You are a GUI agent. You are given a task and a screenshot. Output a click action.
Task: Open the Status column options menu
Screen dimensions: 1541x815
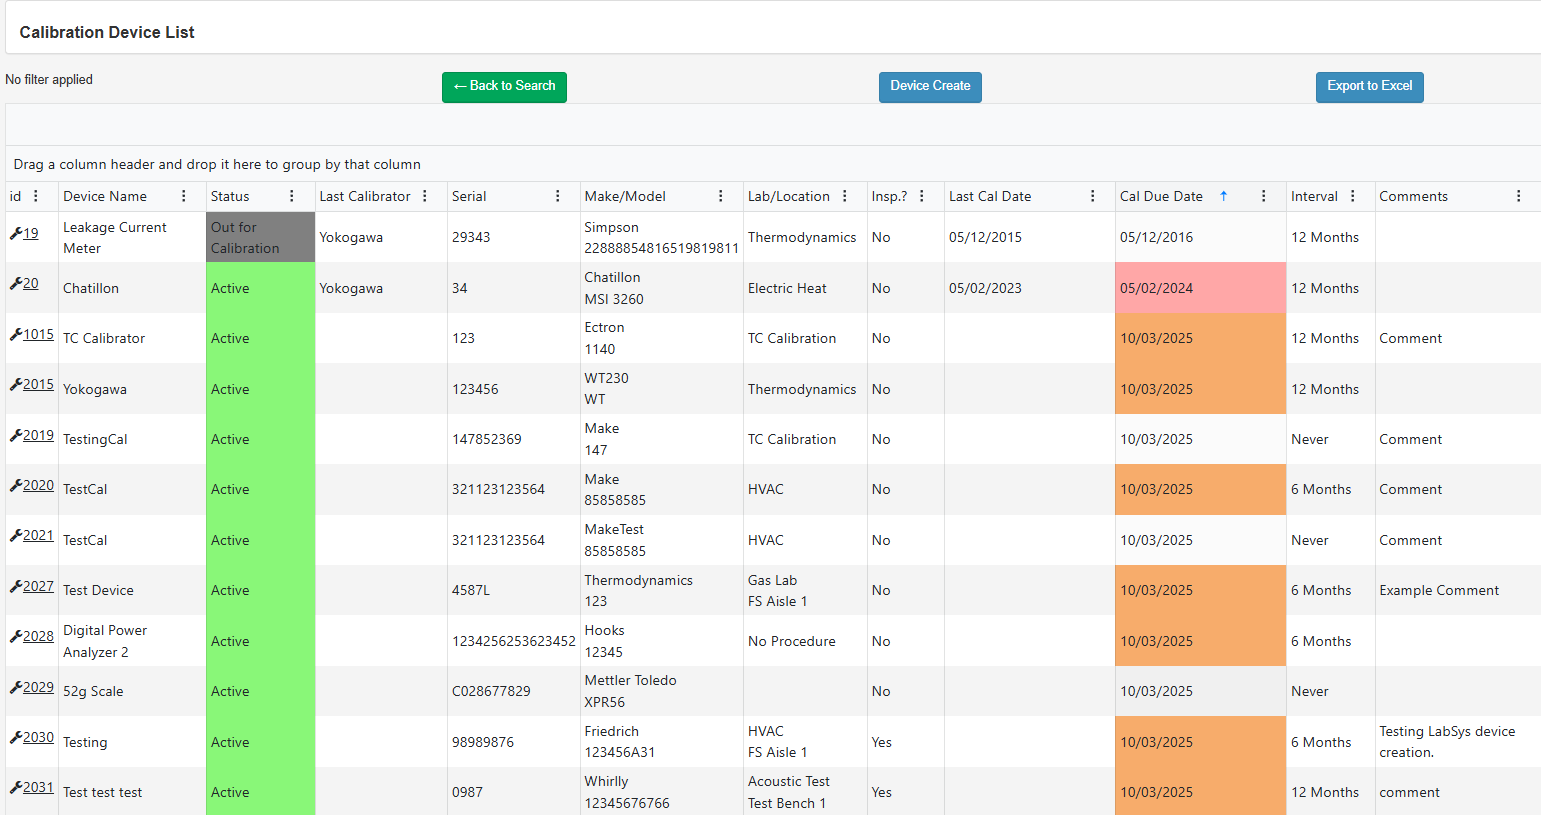[x=291, y=196]
